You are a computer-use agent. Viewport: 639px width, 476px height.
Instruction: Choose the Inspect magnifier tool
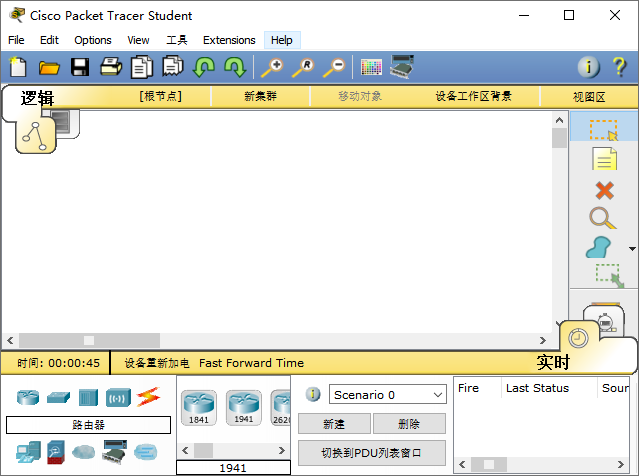tap(603, 218)
